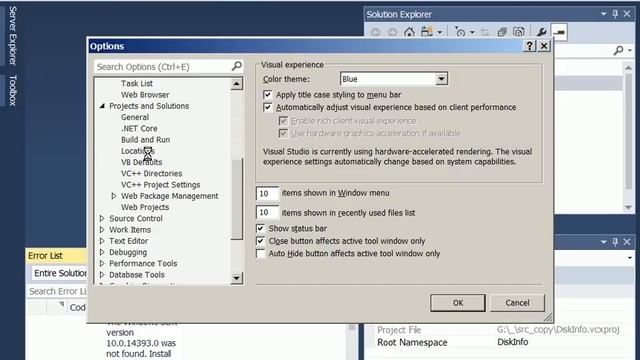Click options tree scrollbar up arrow
The width and height of the screenshot is (640, 360).
point(236,84)
